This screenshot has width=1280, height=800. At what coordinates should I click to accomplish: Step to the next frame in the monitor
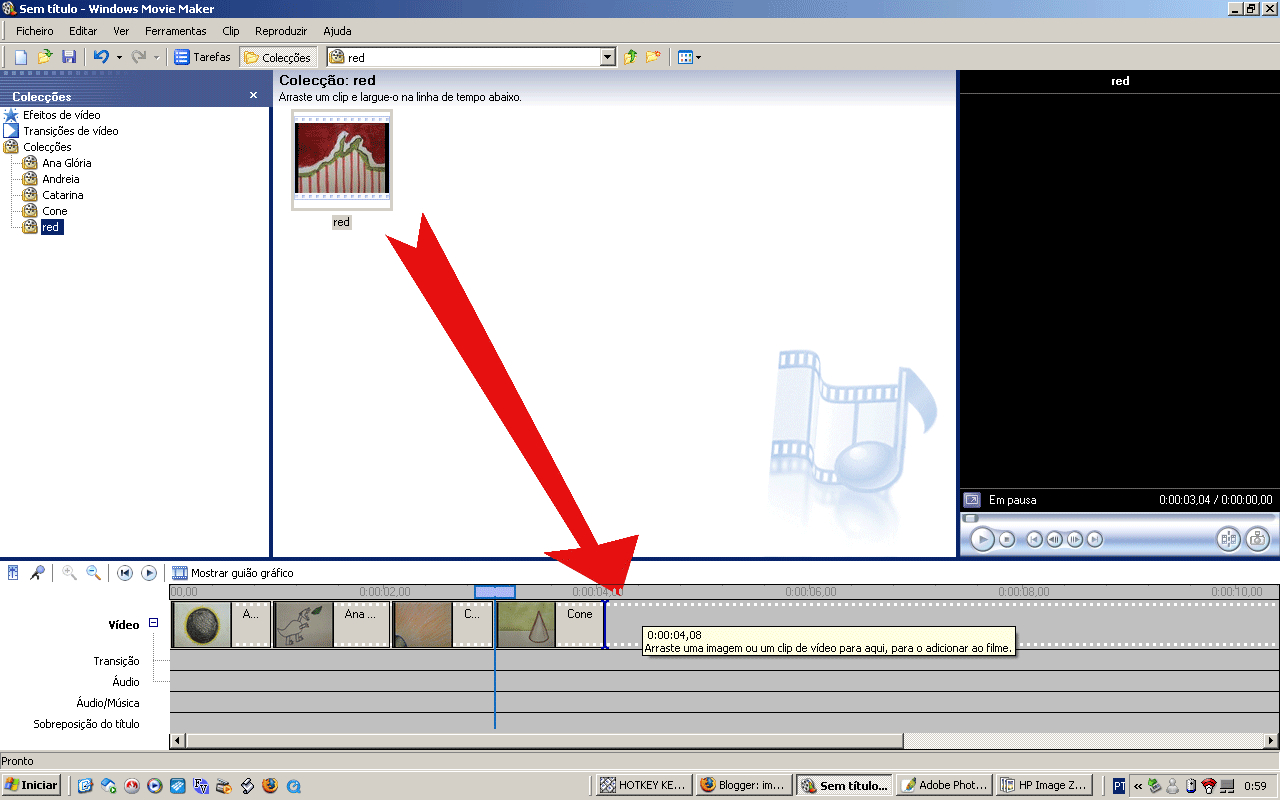1075,539
